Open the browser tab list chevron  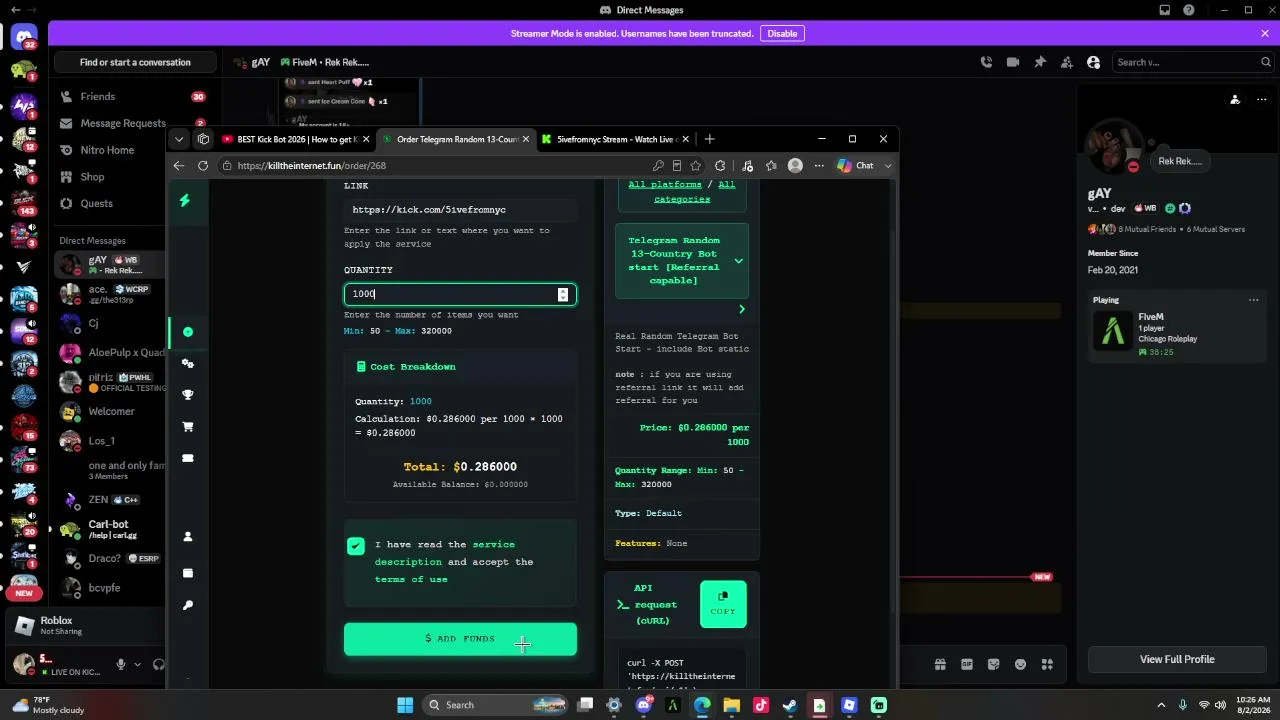178,139
